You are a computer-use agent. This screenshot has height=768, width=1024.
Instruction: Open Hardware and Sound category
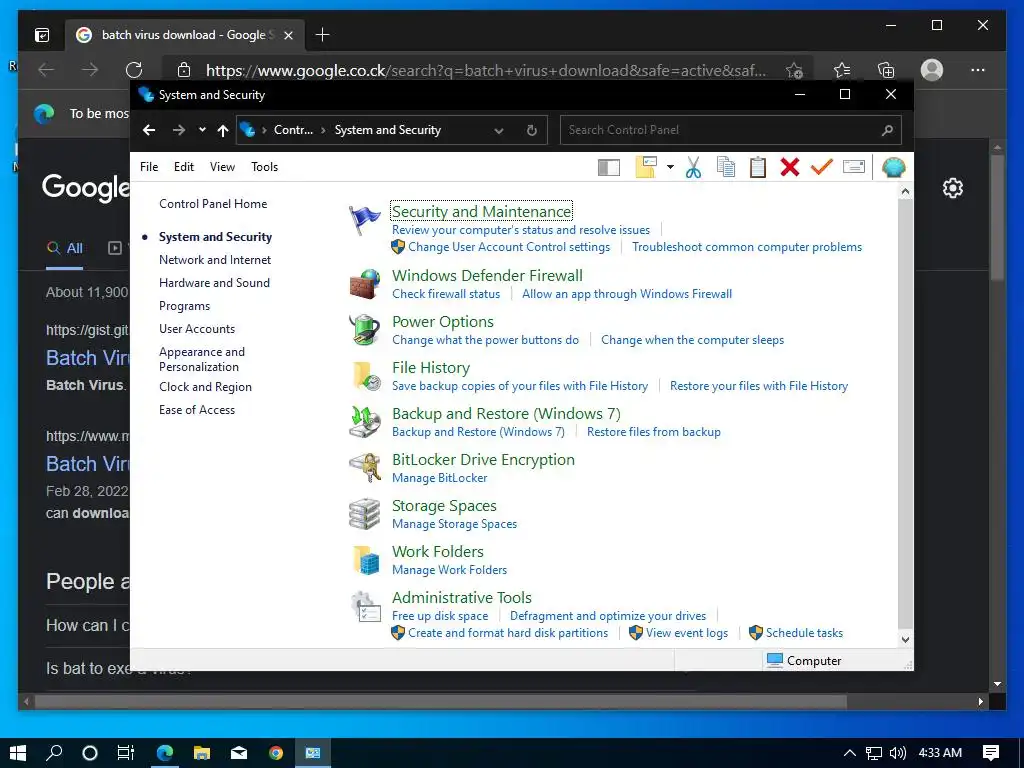click(214, 283)
